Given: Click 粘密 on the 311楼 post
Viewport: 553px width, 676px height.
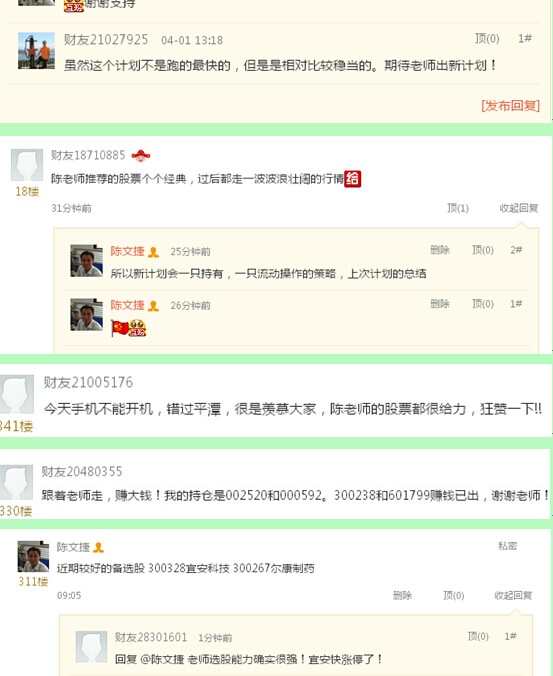Looking at the screenshot, I should click(507, 546).
